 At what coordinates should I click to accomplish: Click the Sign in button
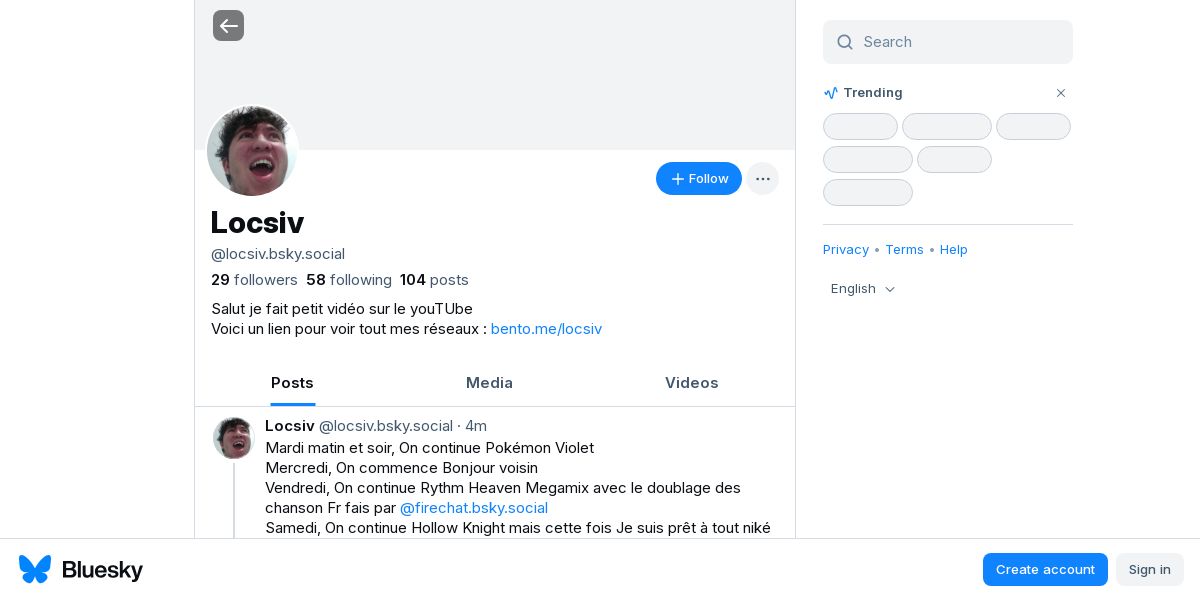pos(1149,569)
